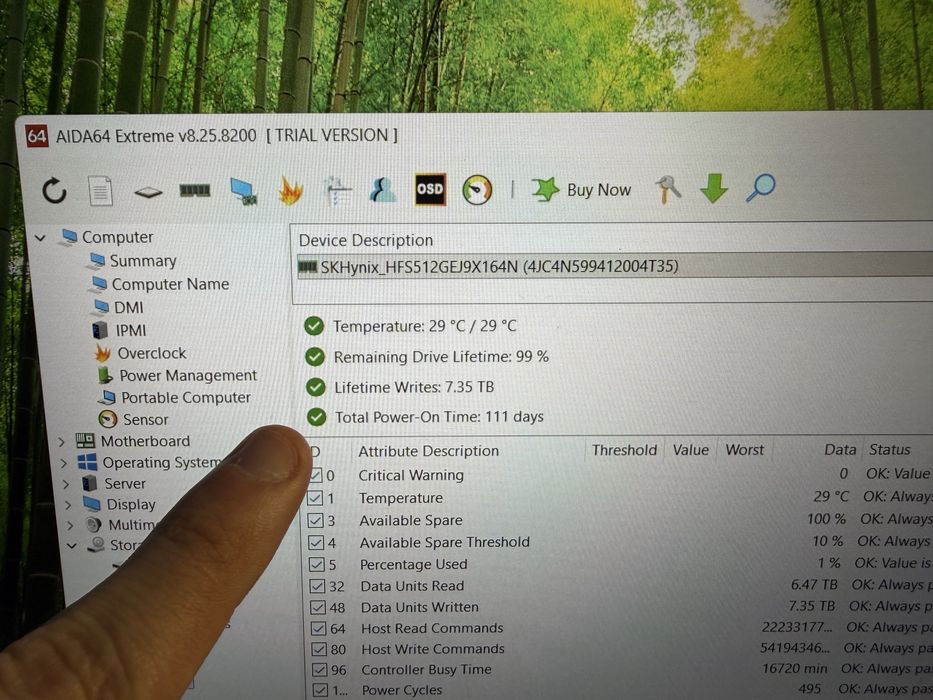Toggle the Percentage Used checkbox
The width and height of the screenshot is (933, 700).
[317, 564]
